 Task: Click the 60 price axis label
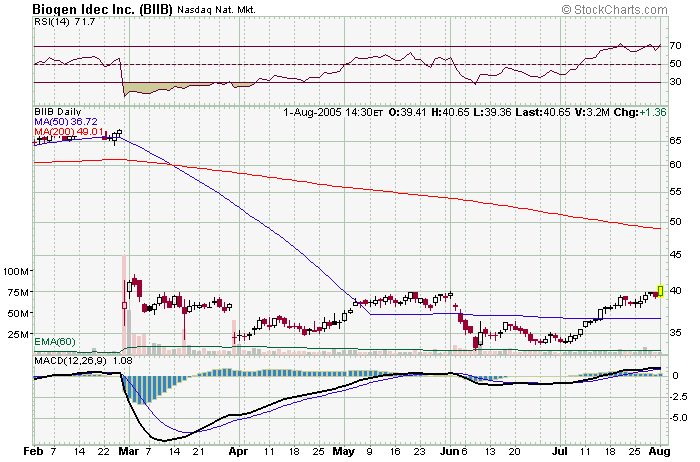point(675,165)
